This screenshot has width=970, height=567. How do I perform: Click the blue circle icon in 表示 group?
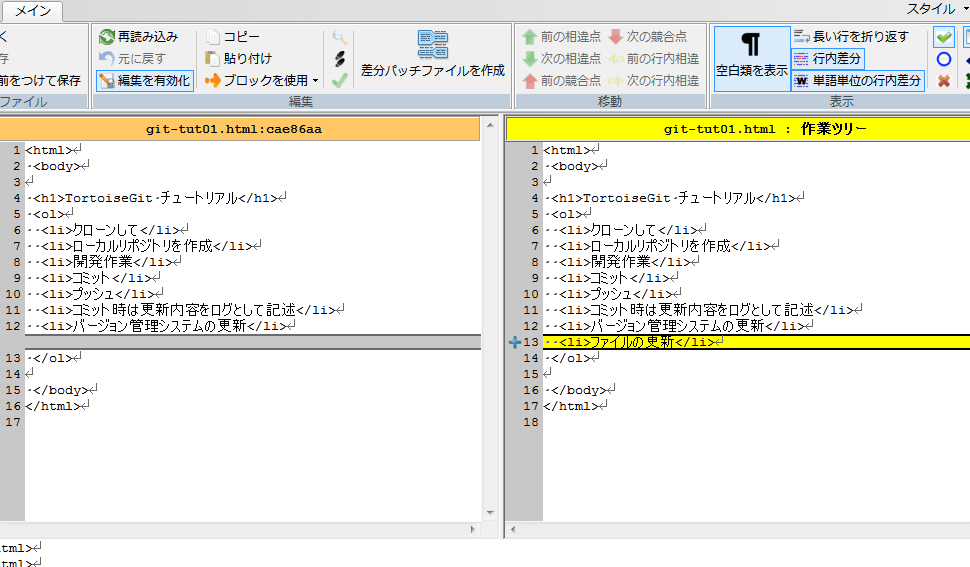(944, 59)
